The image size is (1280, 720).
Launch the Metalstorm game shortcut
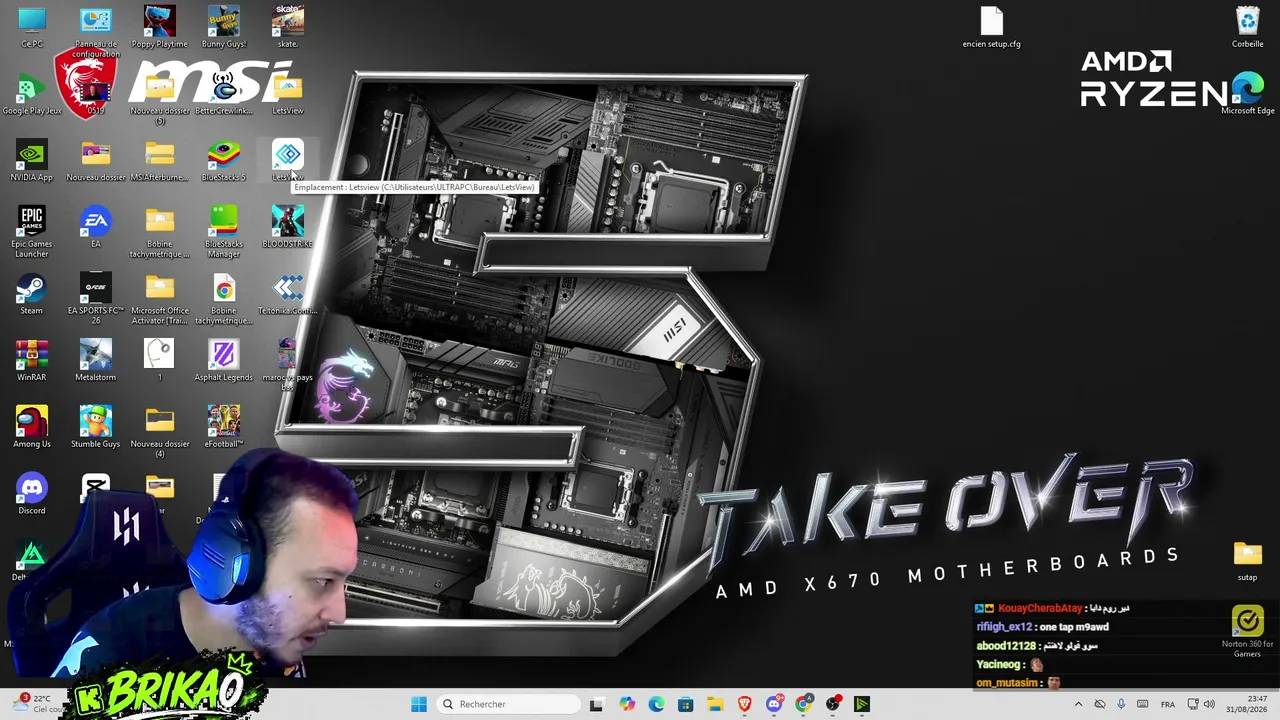coord(96,361)
